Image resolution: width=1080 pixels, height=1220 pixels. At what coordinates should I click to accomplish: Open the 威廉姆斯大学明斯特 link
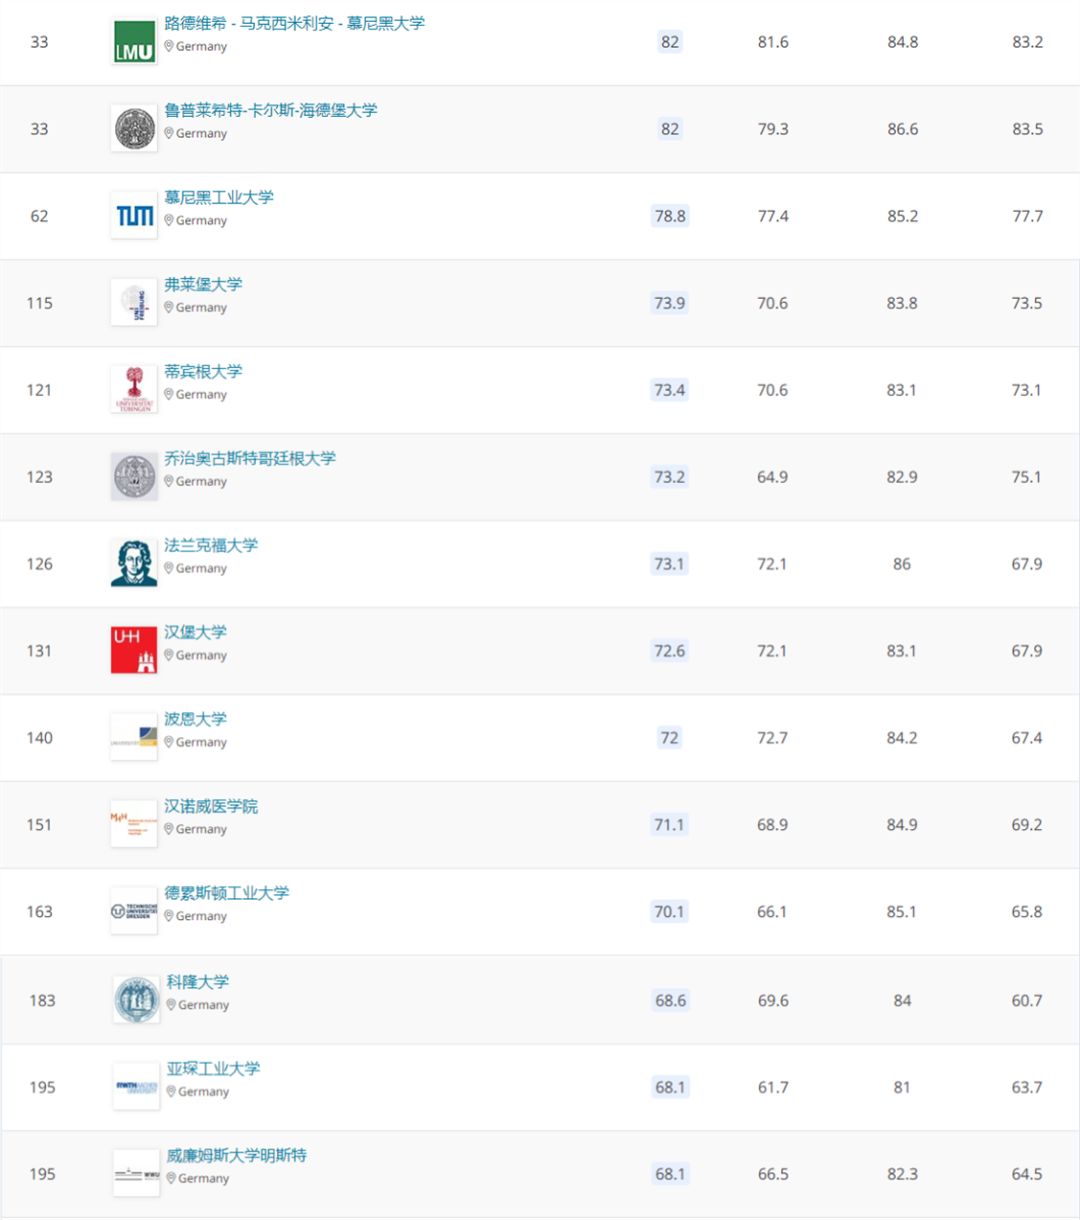(237, 1155)
